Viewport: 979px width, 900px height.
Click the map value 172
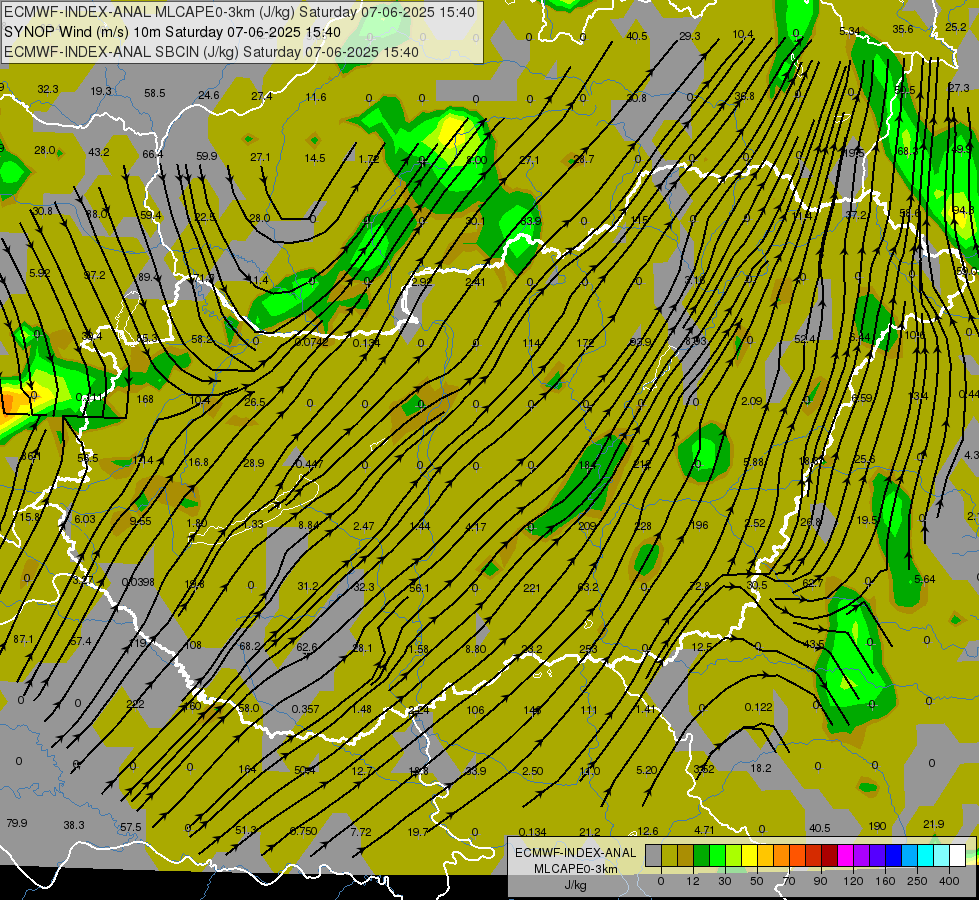pyautogui.click(x=586, y=343)
